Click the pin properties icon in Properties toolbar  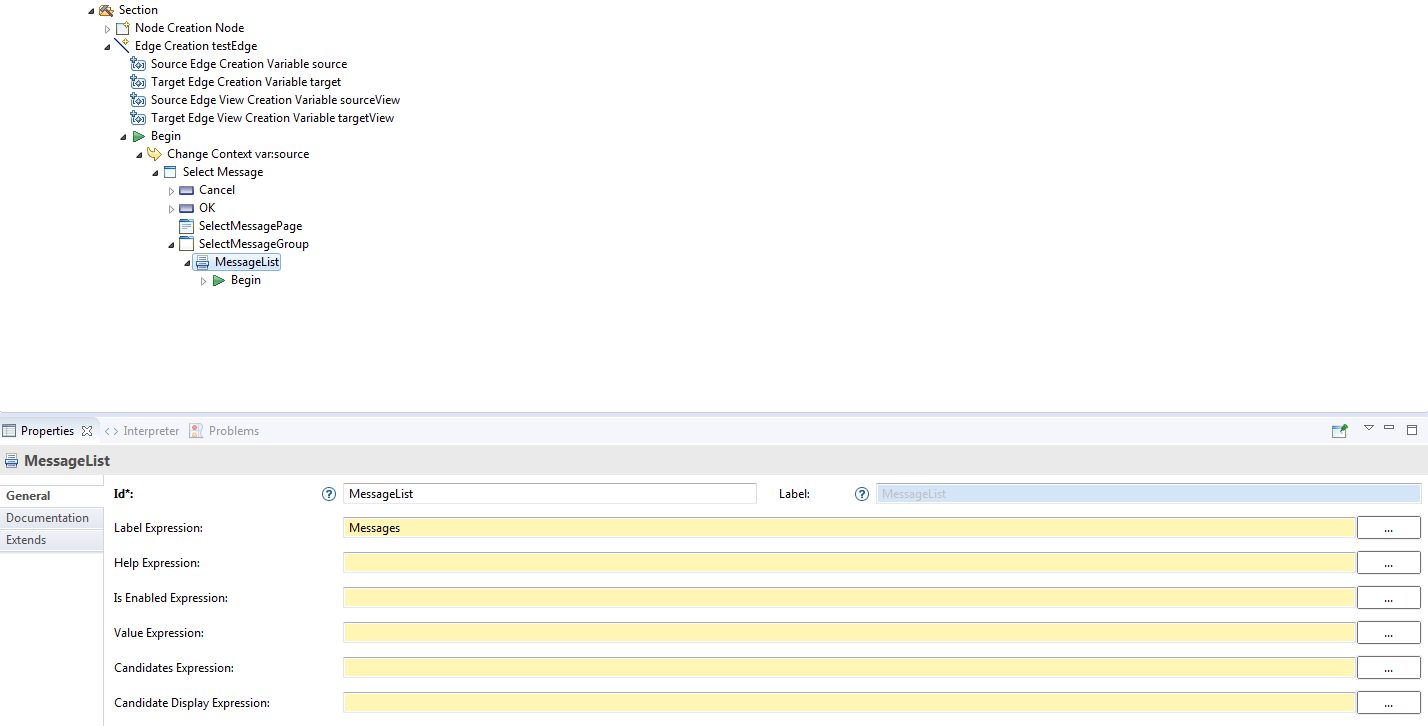[1340, 431]
